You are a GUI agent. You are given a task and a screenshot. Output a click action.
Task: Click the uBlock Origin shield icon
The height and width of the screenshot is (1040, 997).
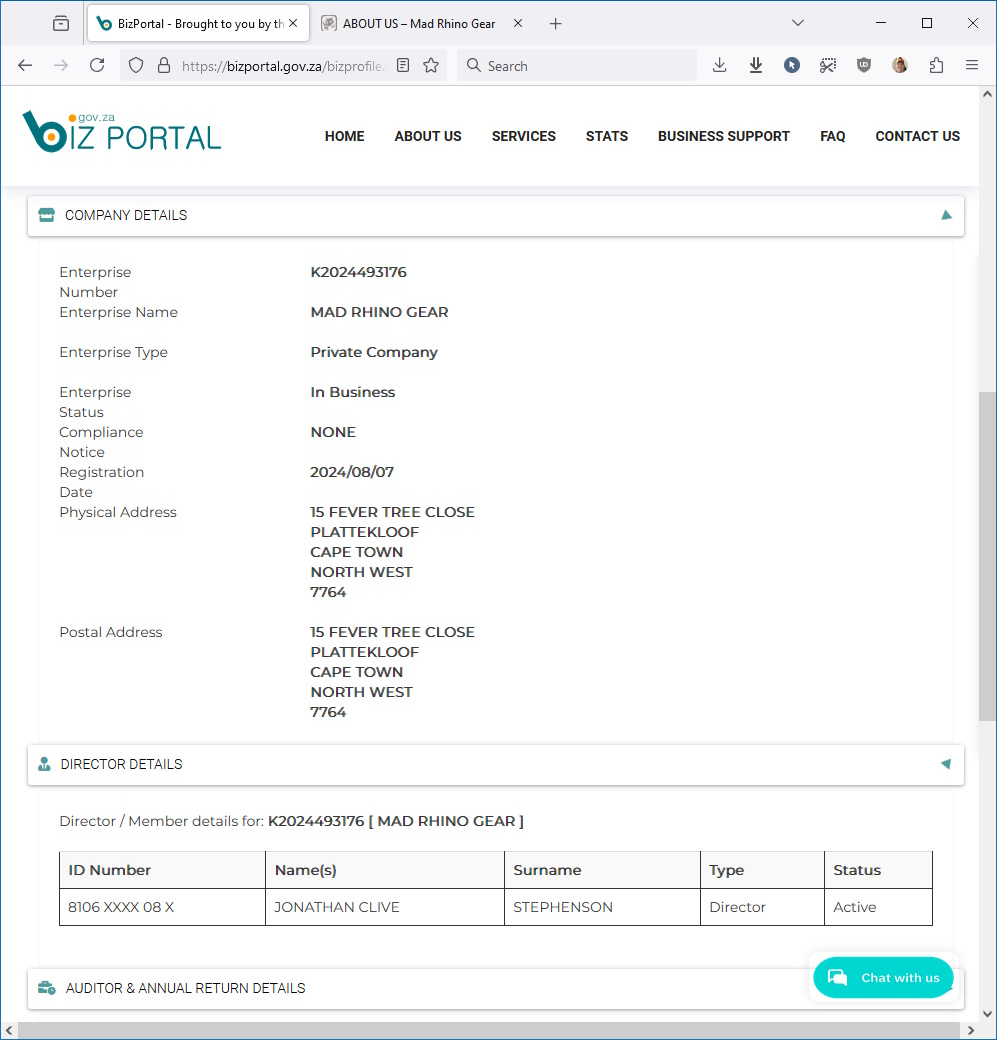[864, 66]
